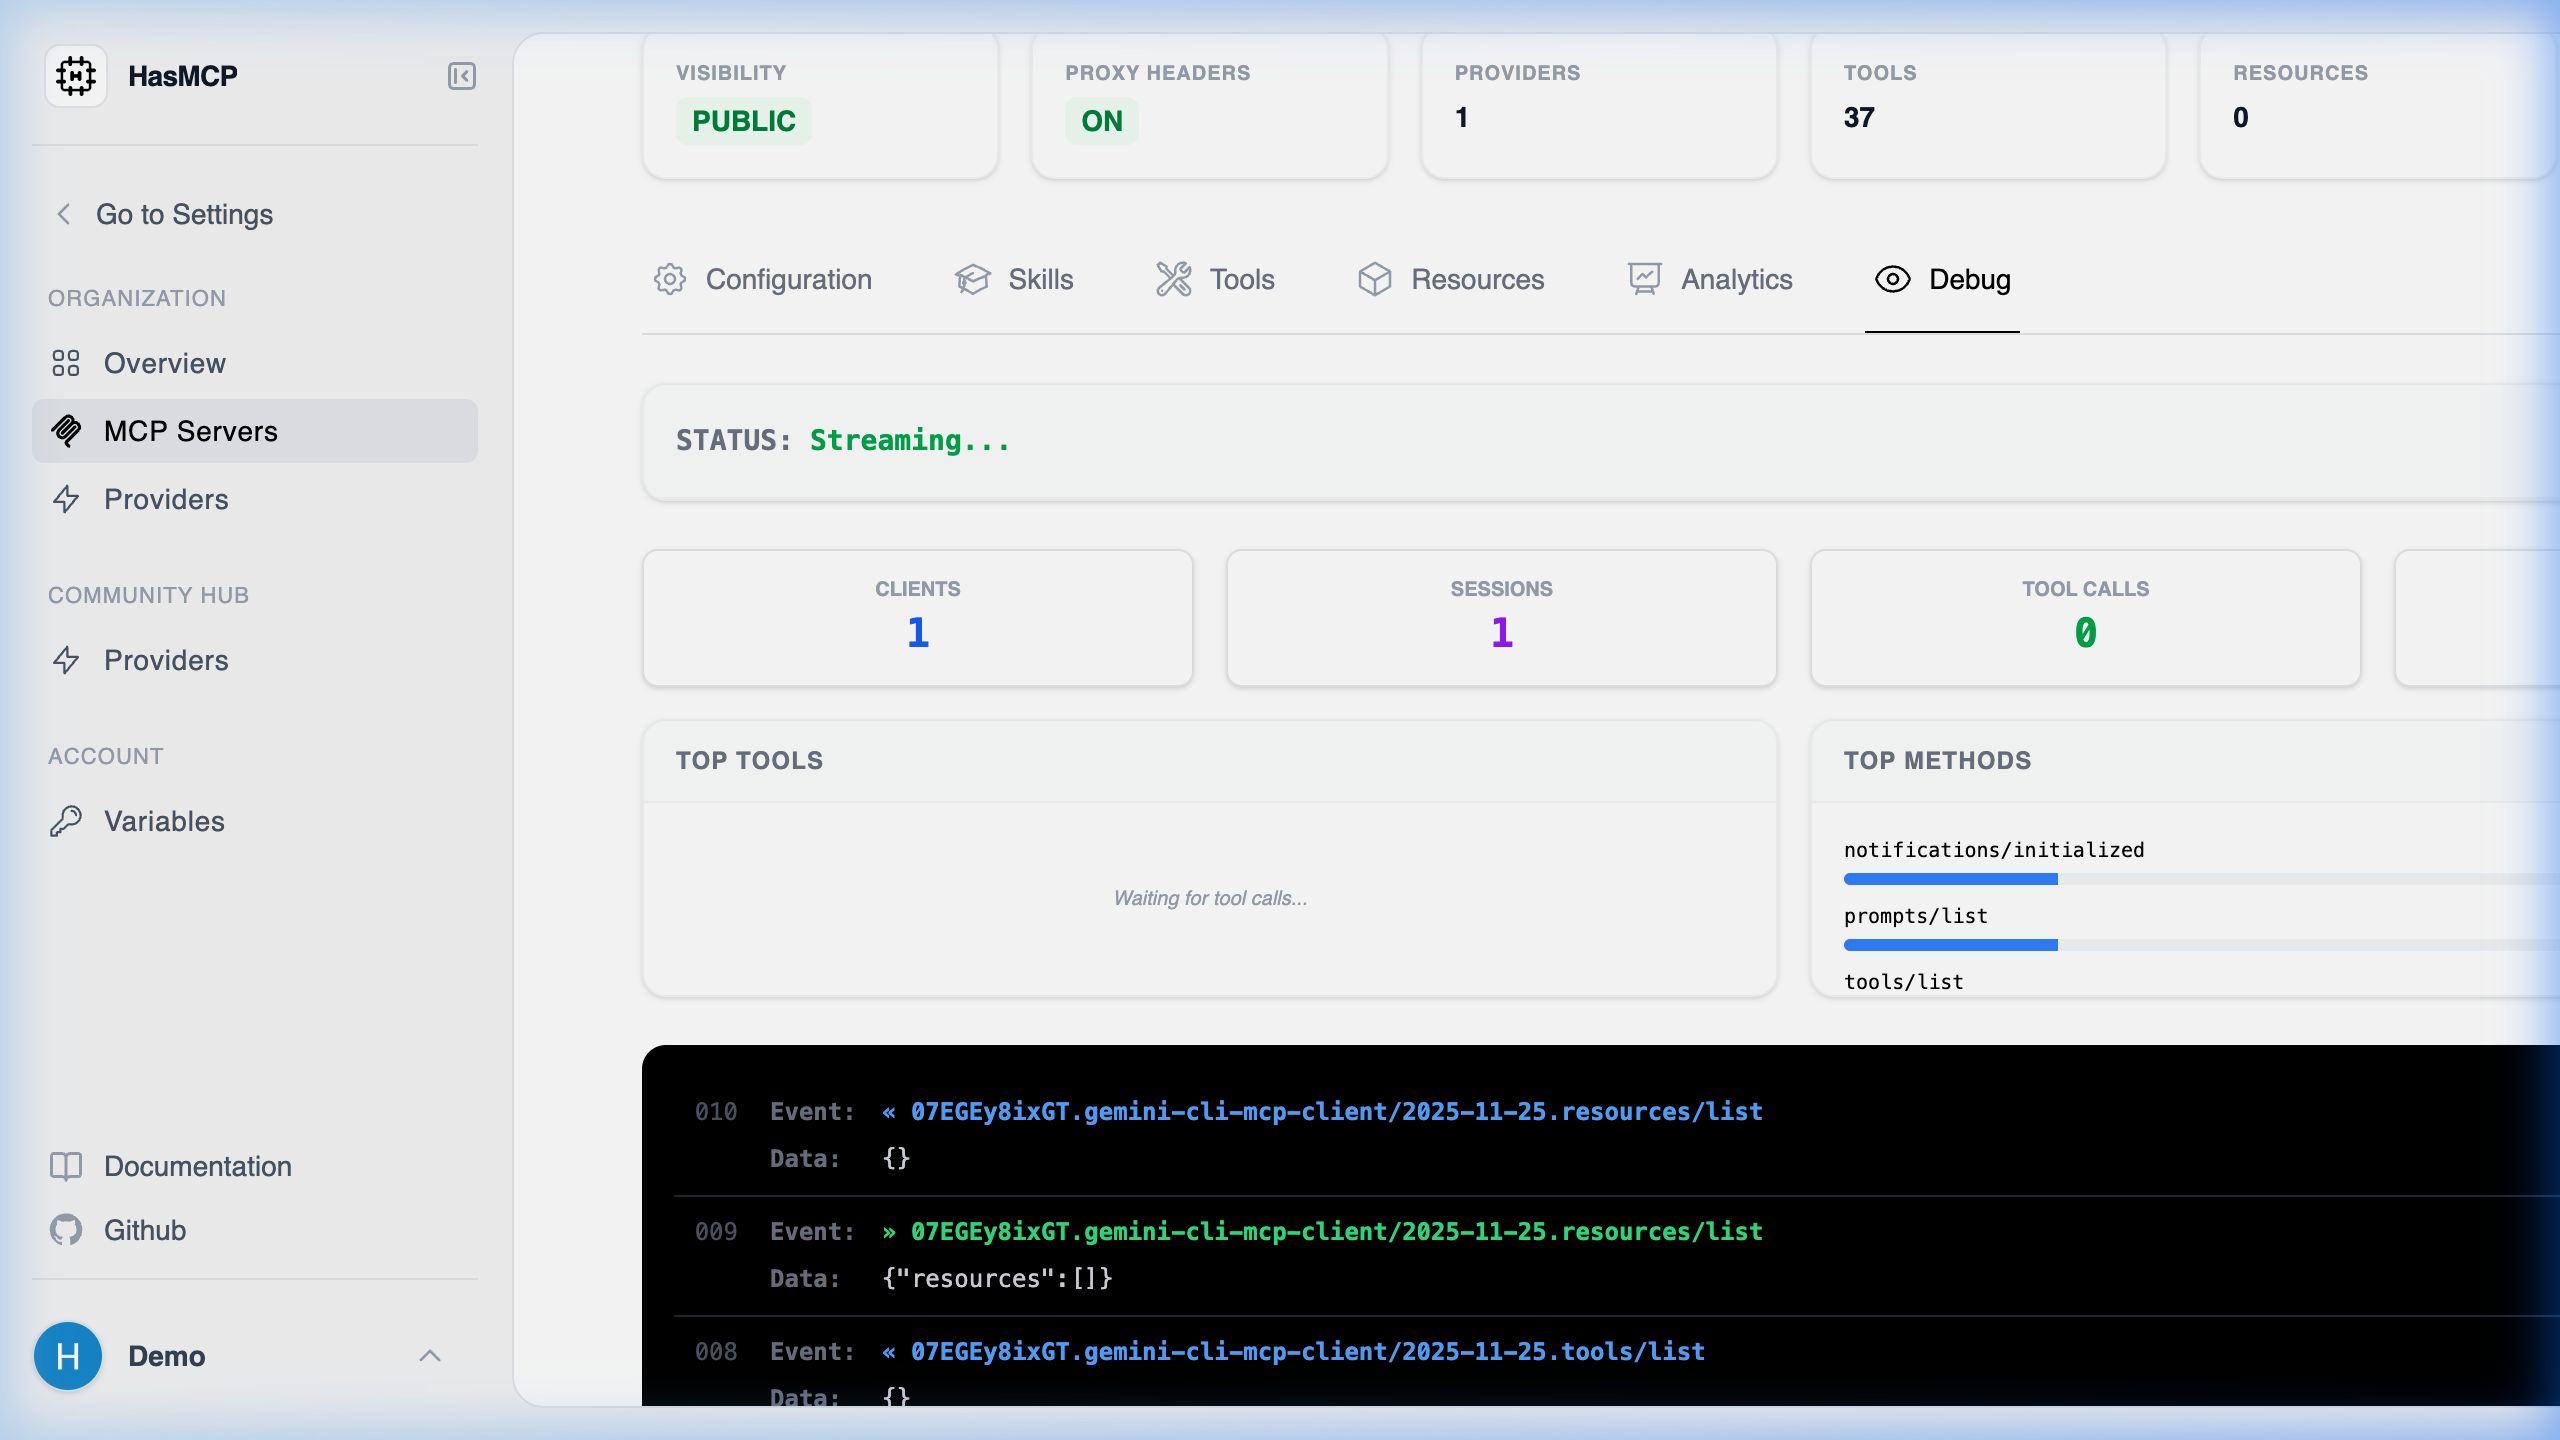Toggle the PUBLIC visibility badge
2560x1440 pixels.
click(x=745, y=120)
